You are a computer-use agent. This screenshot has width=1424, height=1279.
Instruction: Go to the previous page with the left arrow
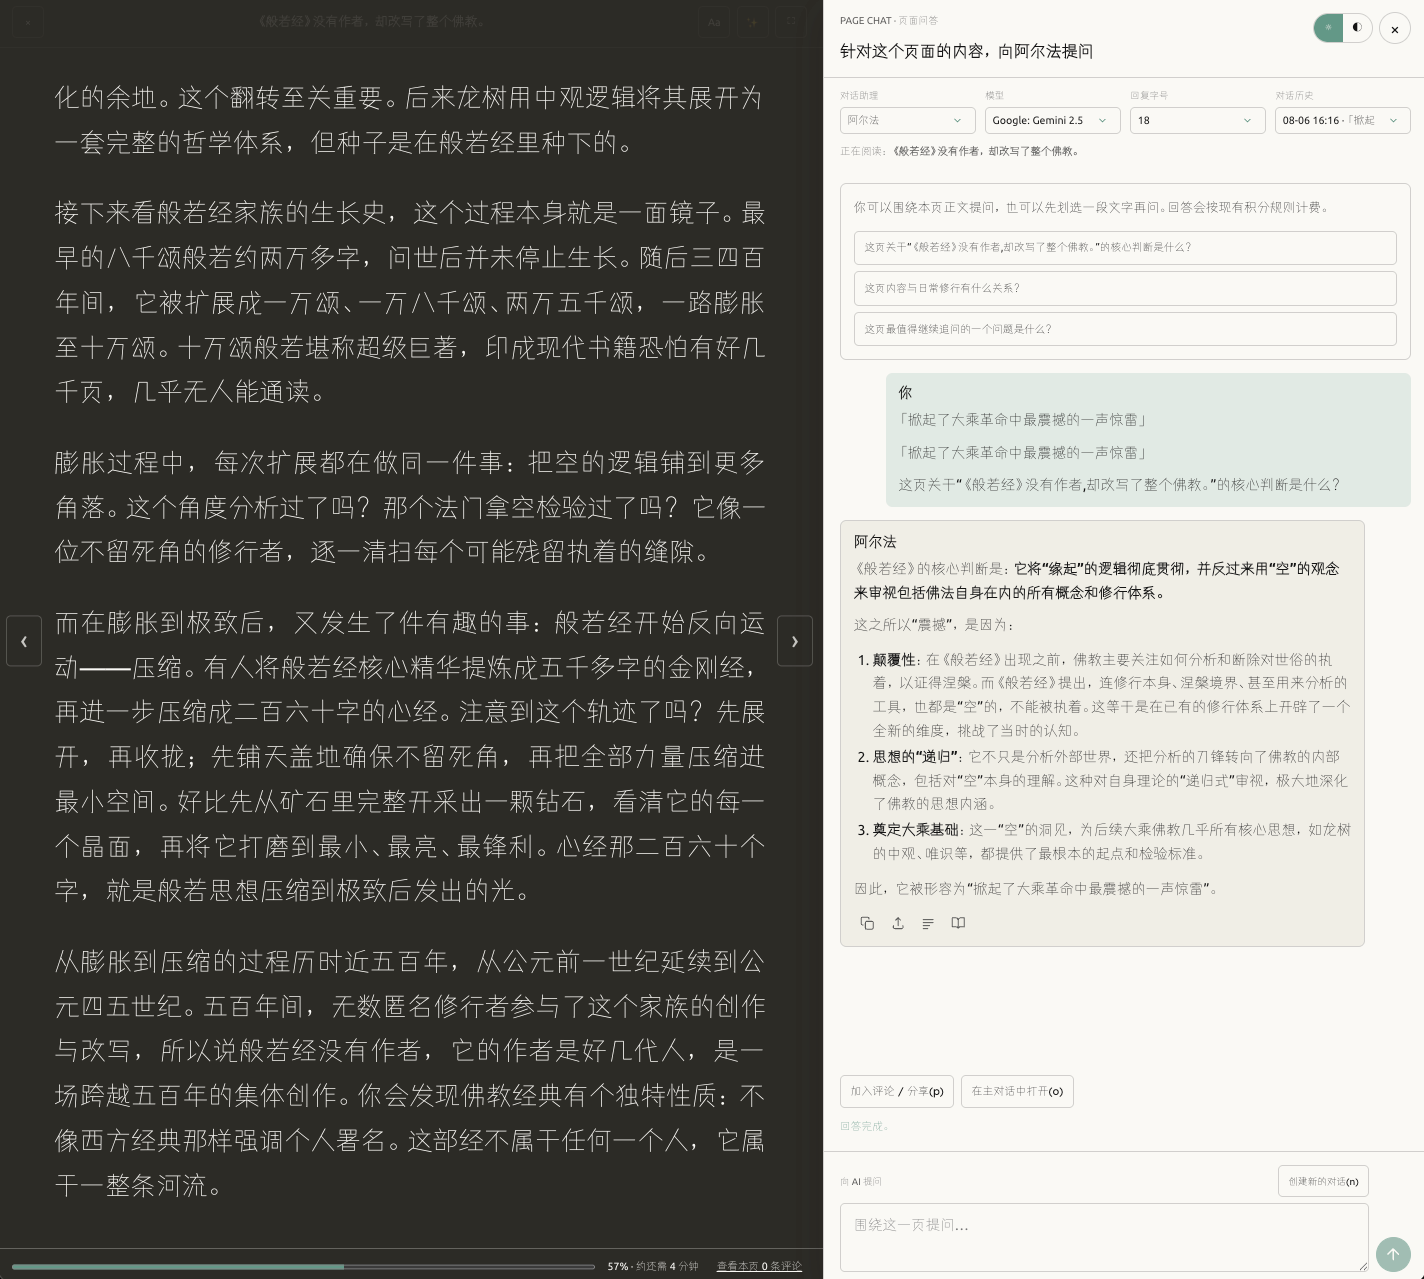tap(24, 641)
